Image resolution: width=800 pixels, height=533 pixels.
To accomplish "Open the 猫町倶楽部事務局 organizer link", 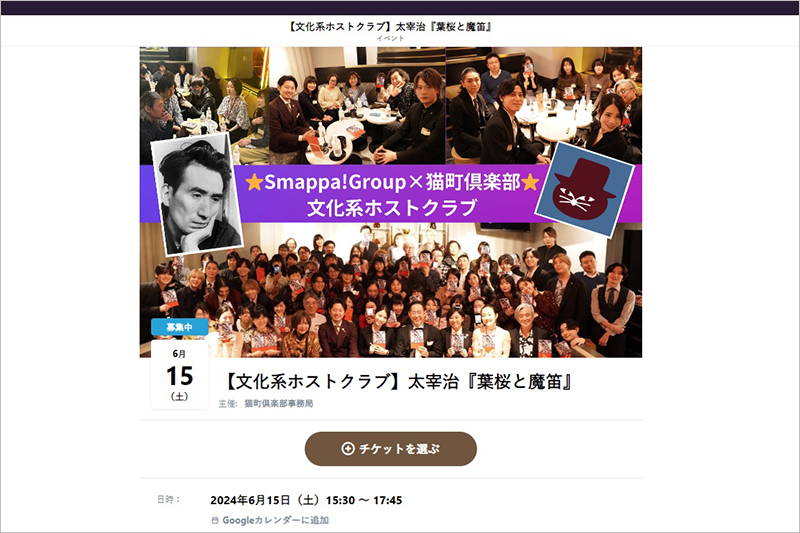I will (279, 403).
